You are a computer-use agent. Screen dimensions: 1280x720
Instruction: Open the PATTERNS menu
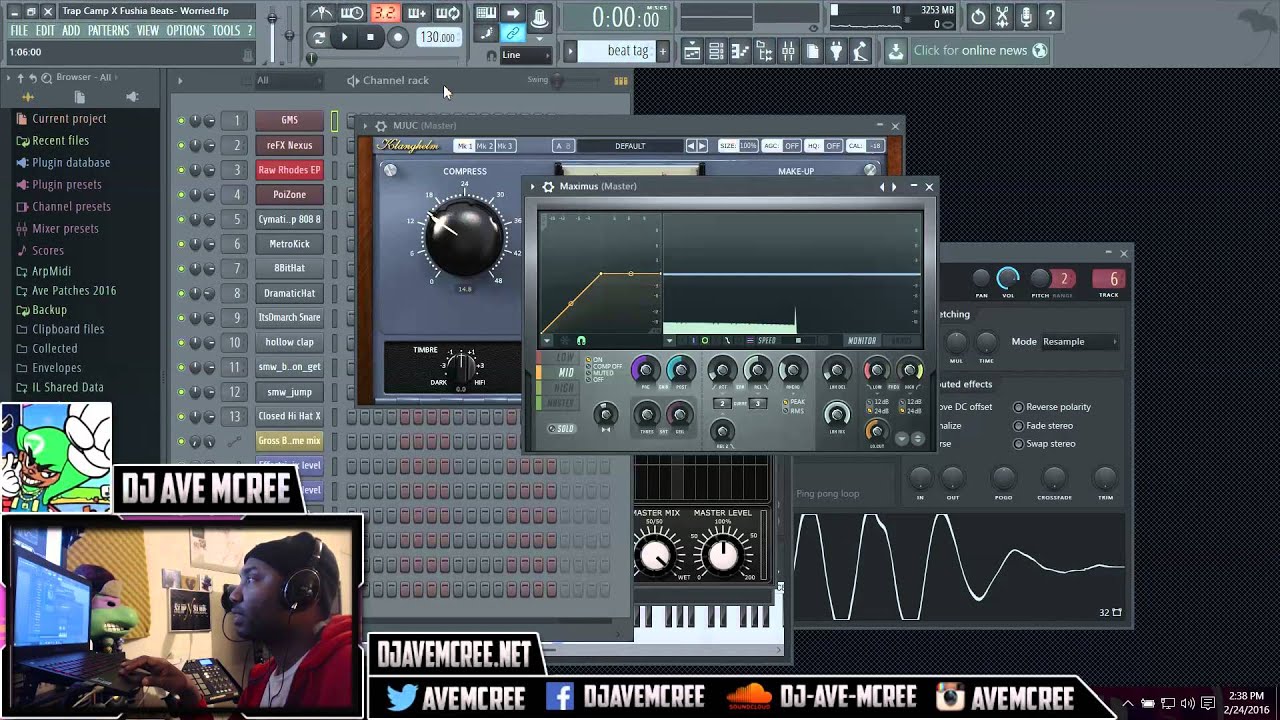[108, 31]
